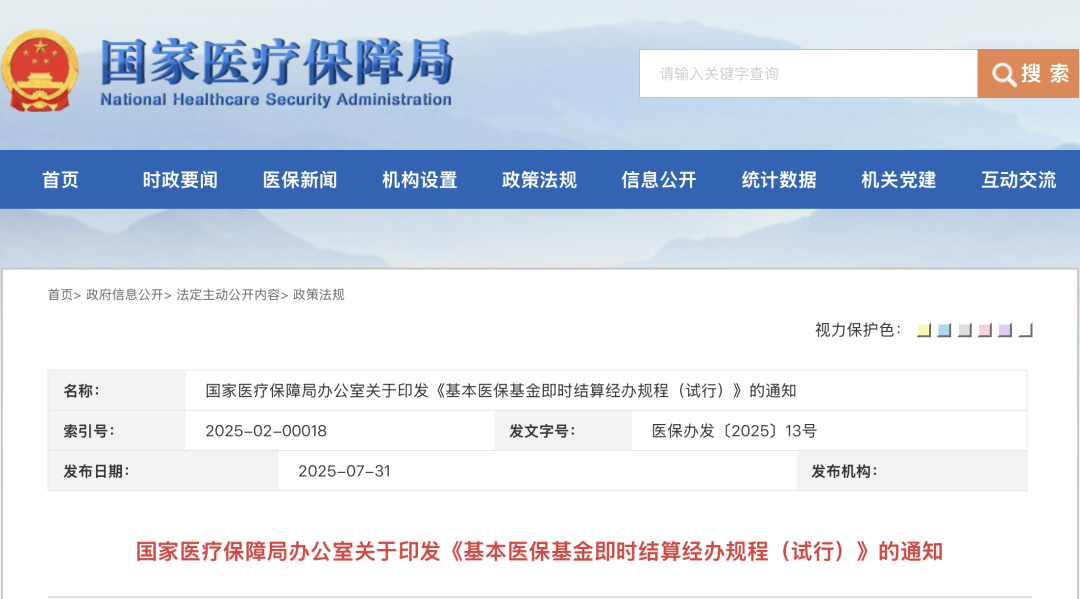This screenshot has width=1080, height=599.
Task: Open 信息公开 navigation item
Action: point(659,180)
